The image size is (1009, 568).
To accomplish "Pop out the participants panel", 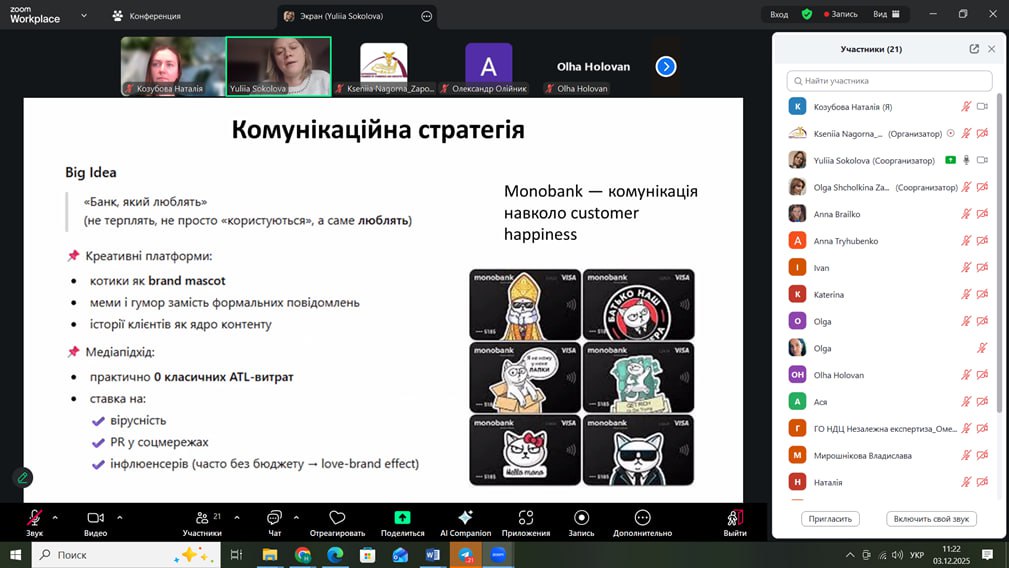I will tap(974, 49).
